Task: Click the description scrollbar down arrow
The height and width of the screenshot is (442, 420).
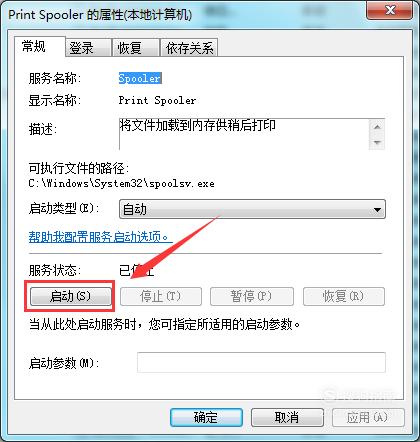Action: pyautogui.click(x=377, y=142)
